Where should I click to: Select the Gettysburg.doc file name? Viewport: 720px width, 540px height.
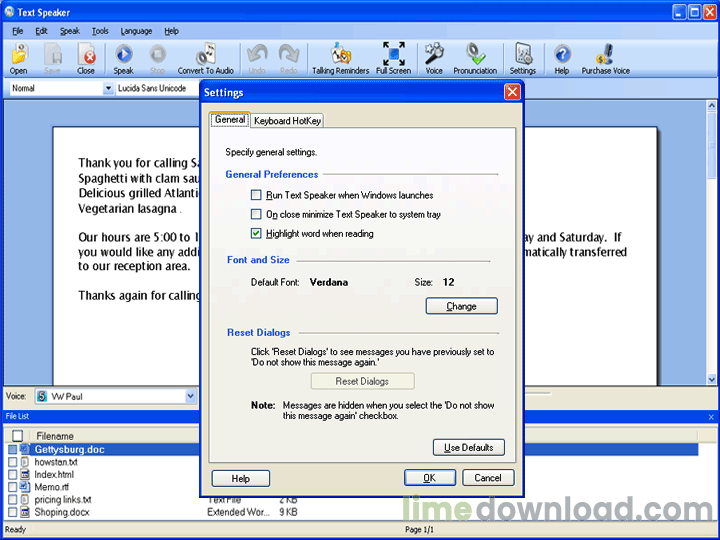(x=69, y=450)
